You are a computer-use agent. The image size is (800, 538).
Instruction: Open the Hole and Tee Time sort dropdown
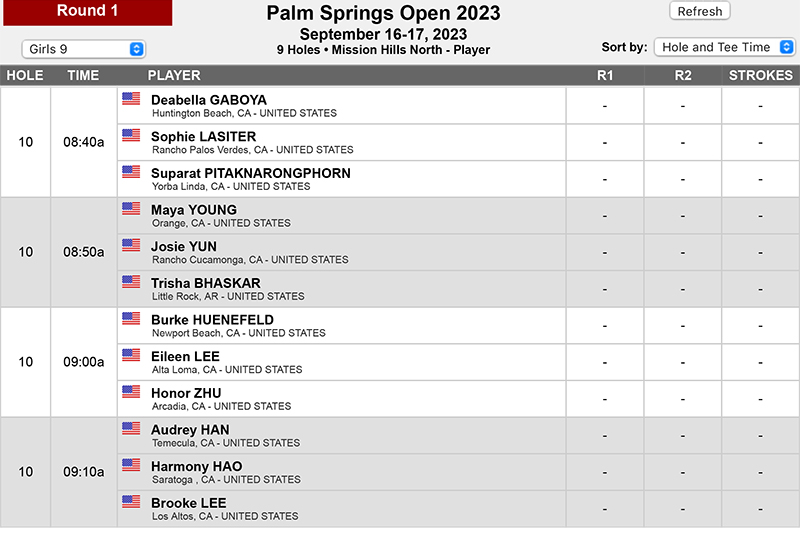pos(724,47)
